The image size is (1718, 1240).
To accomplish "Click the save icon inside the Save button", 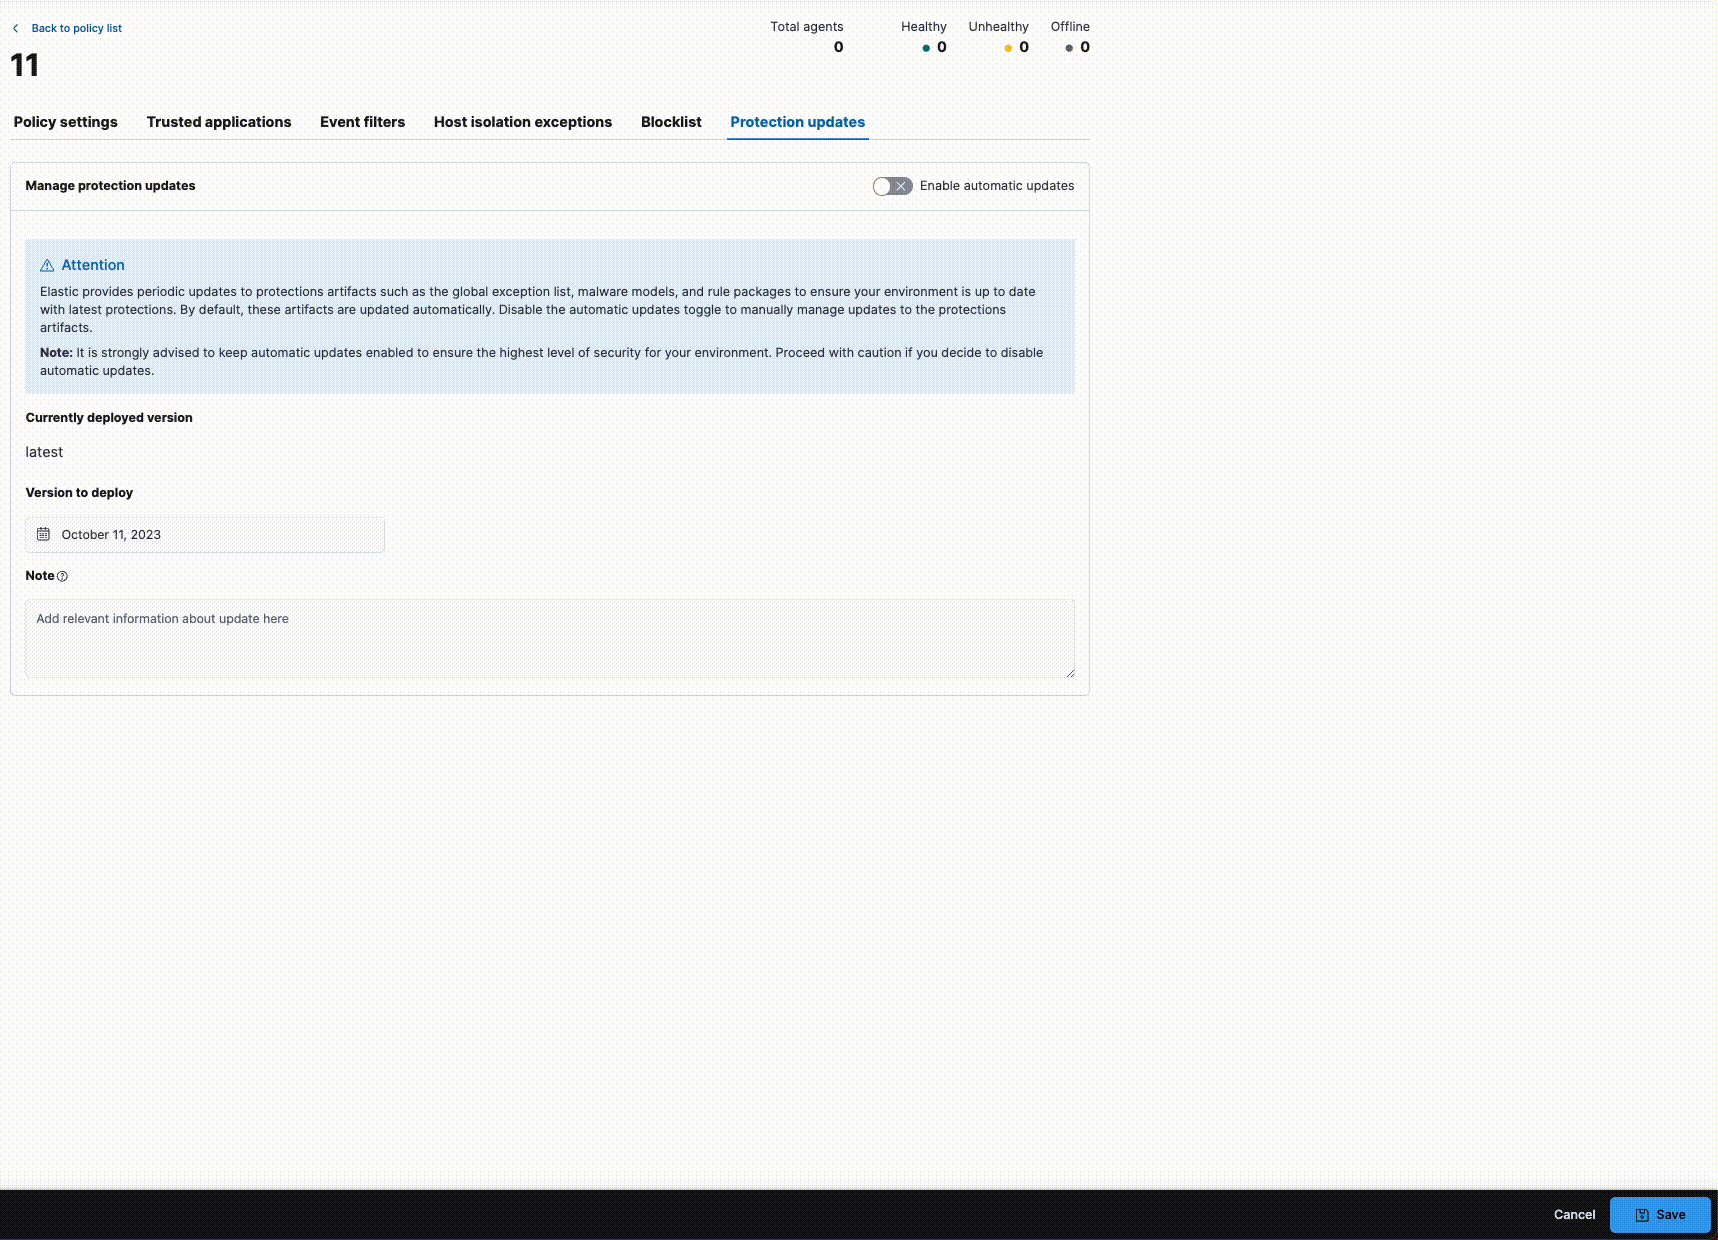I will 1641,1215.
